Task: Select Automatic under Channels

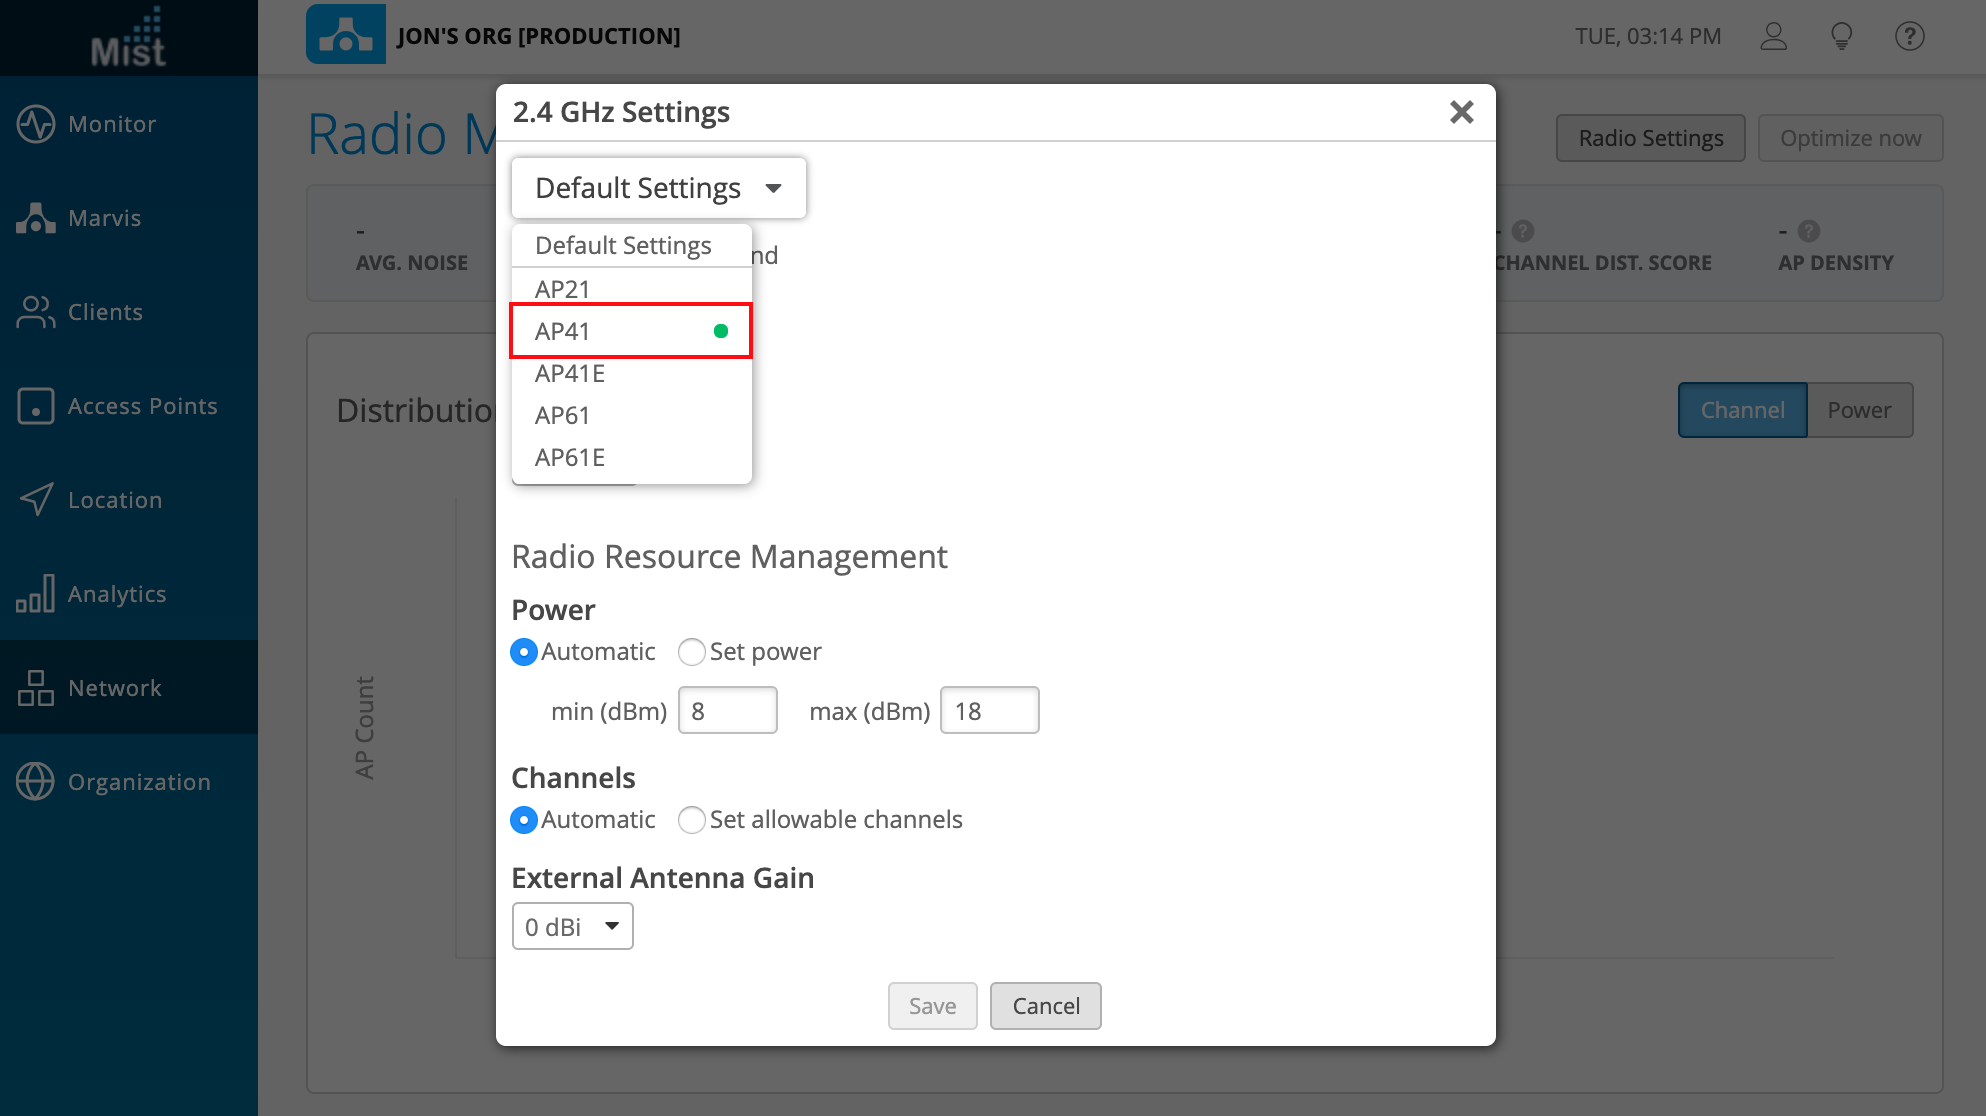Action: click(x=524, y=820)
